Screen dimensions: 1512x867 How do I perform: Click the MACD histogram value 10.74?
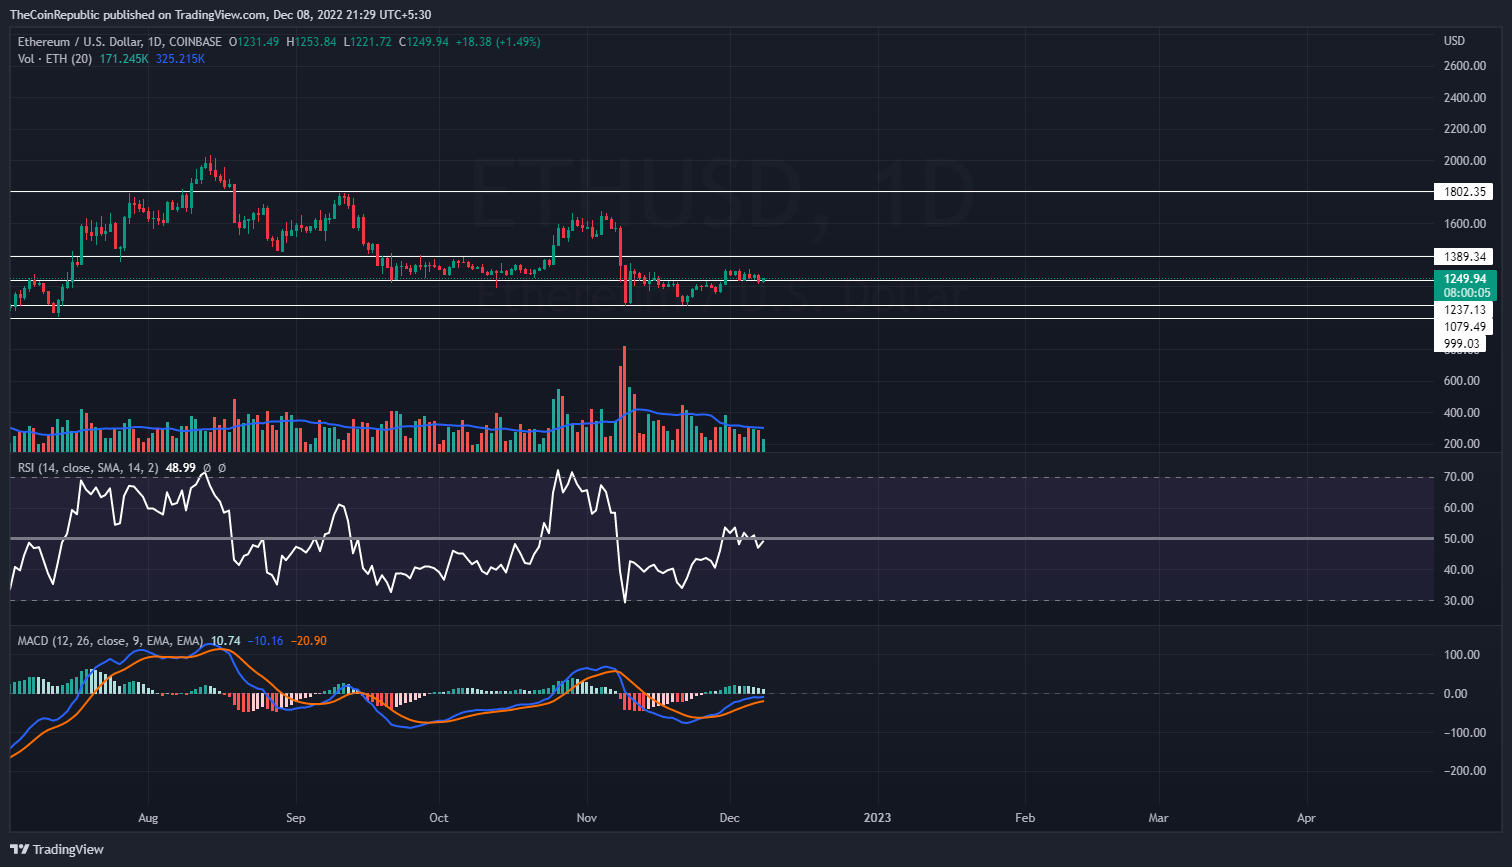pos(226,640)
